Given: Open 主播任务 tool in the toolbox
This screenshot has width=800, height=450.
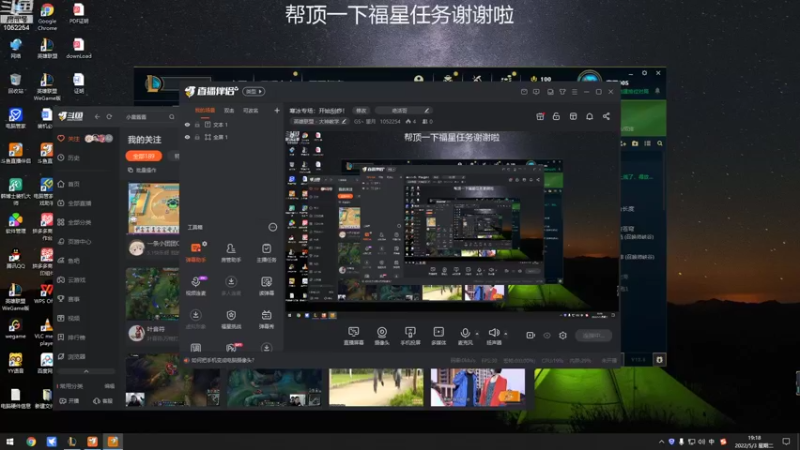Looking at the screenshot, I should pos(266,252).
